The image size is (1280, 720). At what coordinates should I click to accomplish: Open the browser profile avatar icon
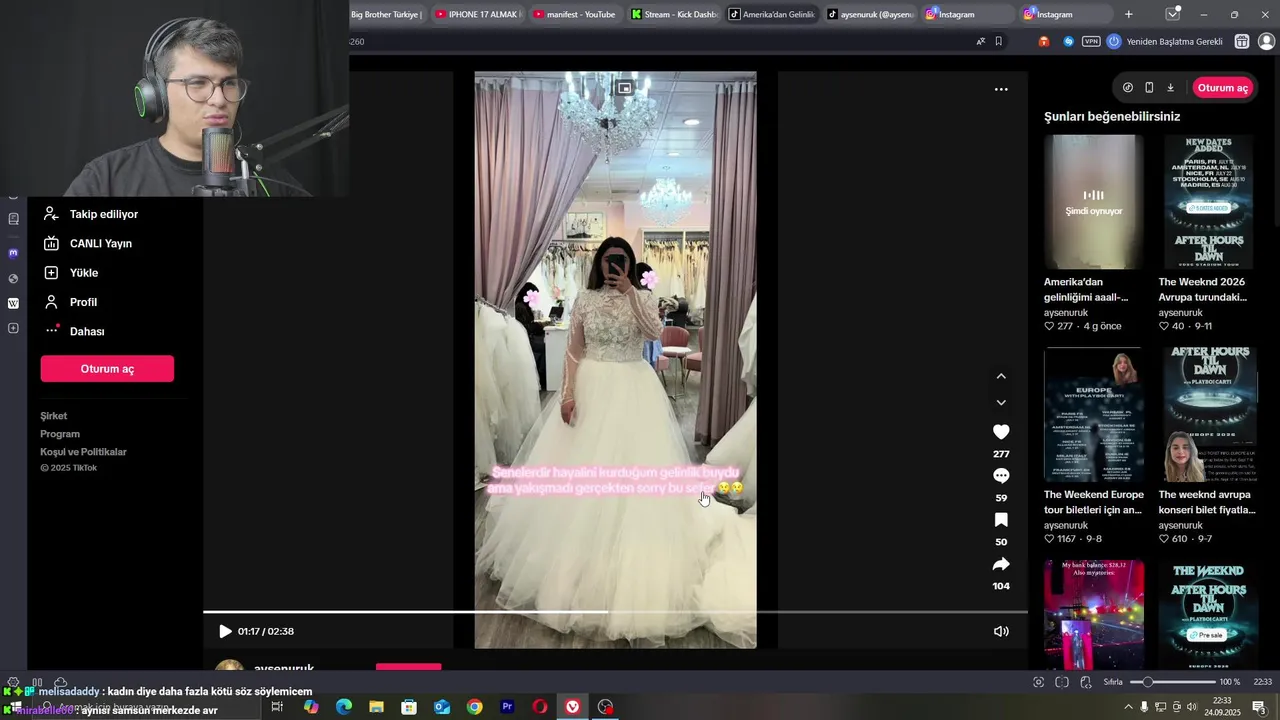pyautogui.click(x=1266, y=42)
